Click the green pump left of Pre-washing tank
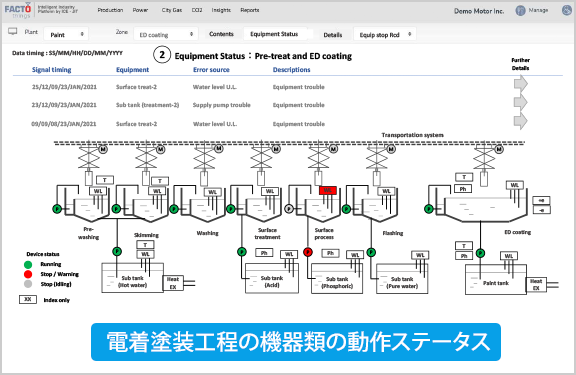The height and width of the screenshot is (375, 576). (x=57, y=209)
